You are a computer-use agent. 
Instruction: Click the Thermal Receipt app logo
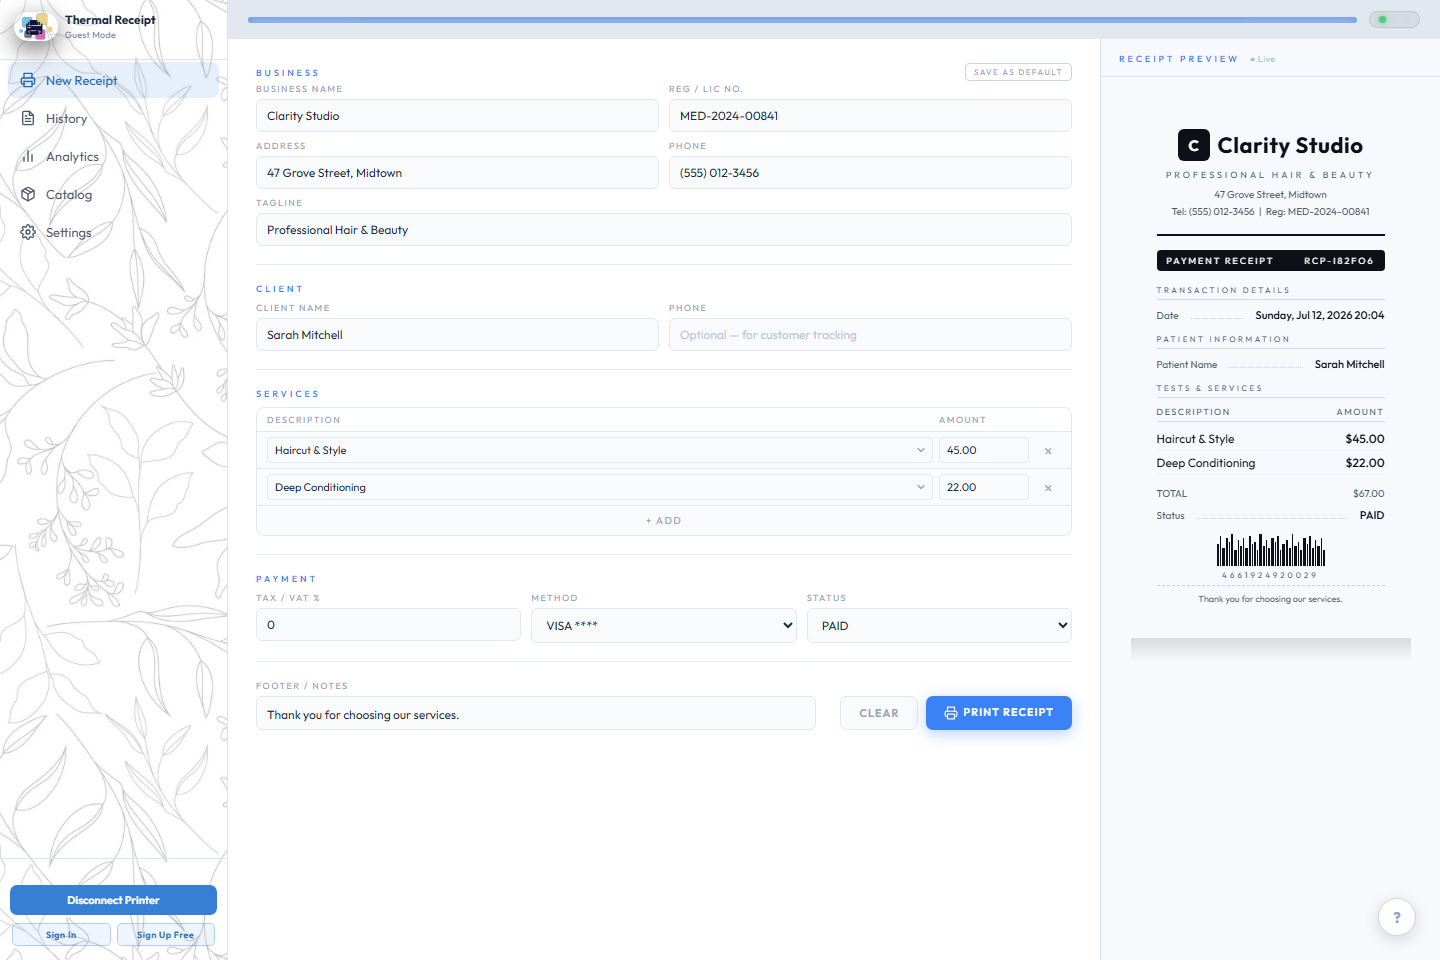coord(35,27)
